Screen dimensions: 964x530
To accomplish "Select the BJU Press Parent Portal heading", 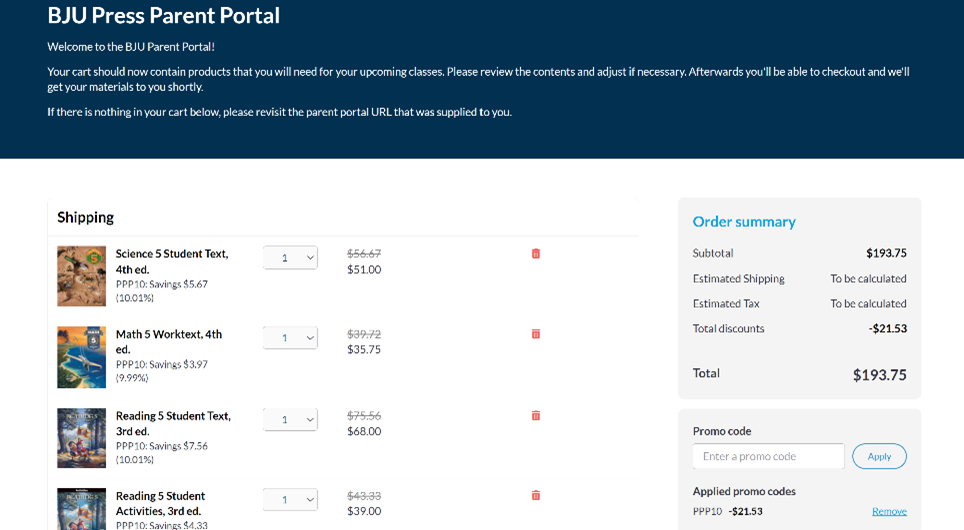I will (164, 15).
